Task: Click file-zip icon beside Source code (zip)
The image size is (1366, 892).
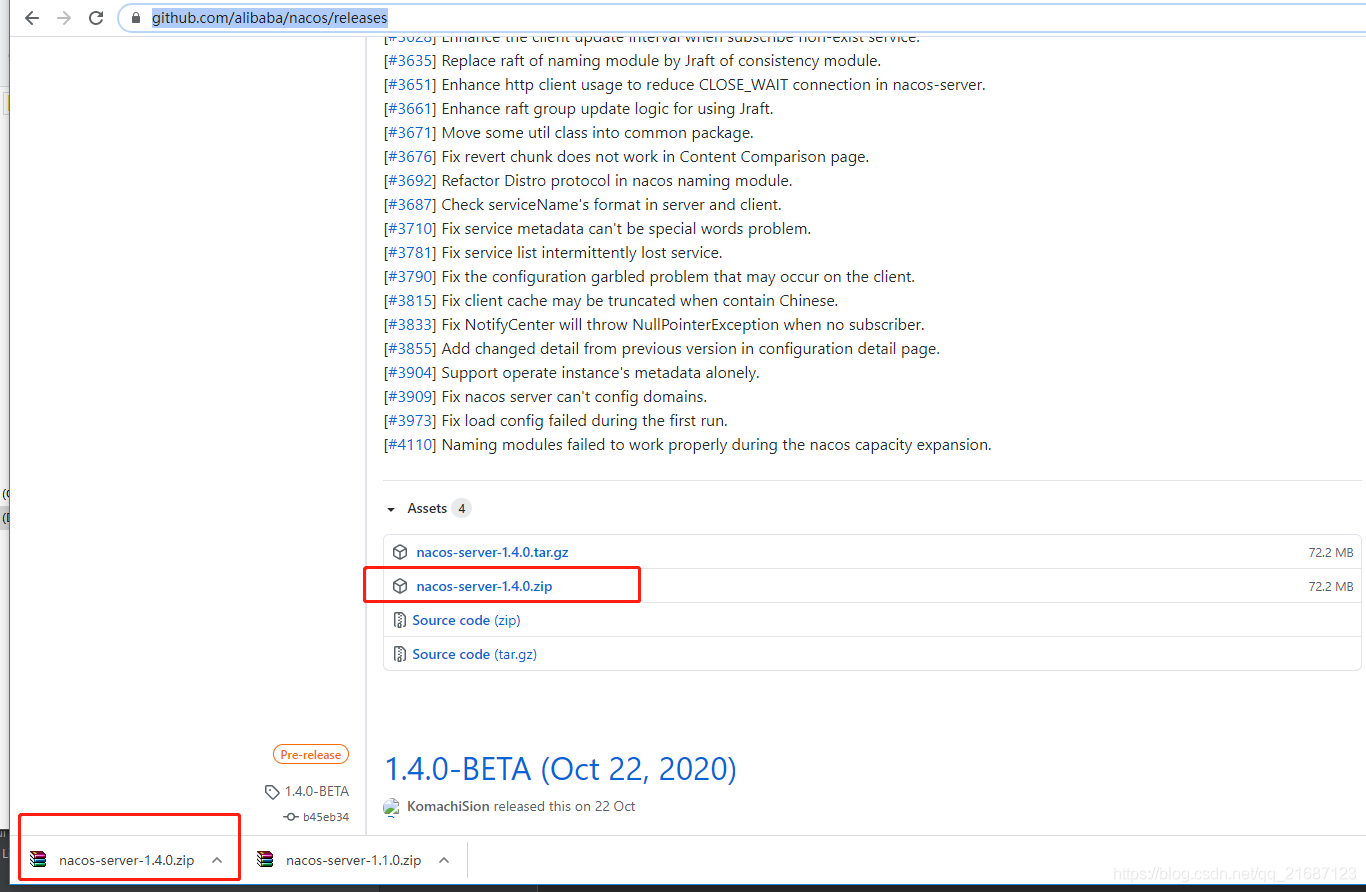Action: (400, 620)
